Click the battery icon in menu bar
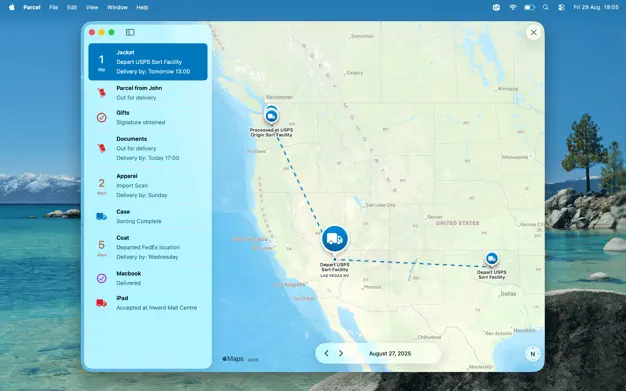The width and height of the screenshot is (626, 391). point(529,7)
